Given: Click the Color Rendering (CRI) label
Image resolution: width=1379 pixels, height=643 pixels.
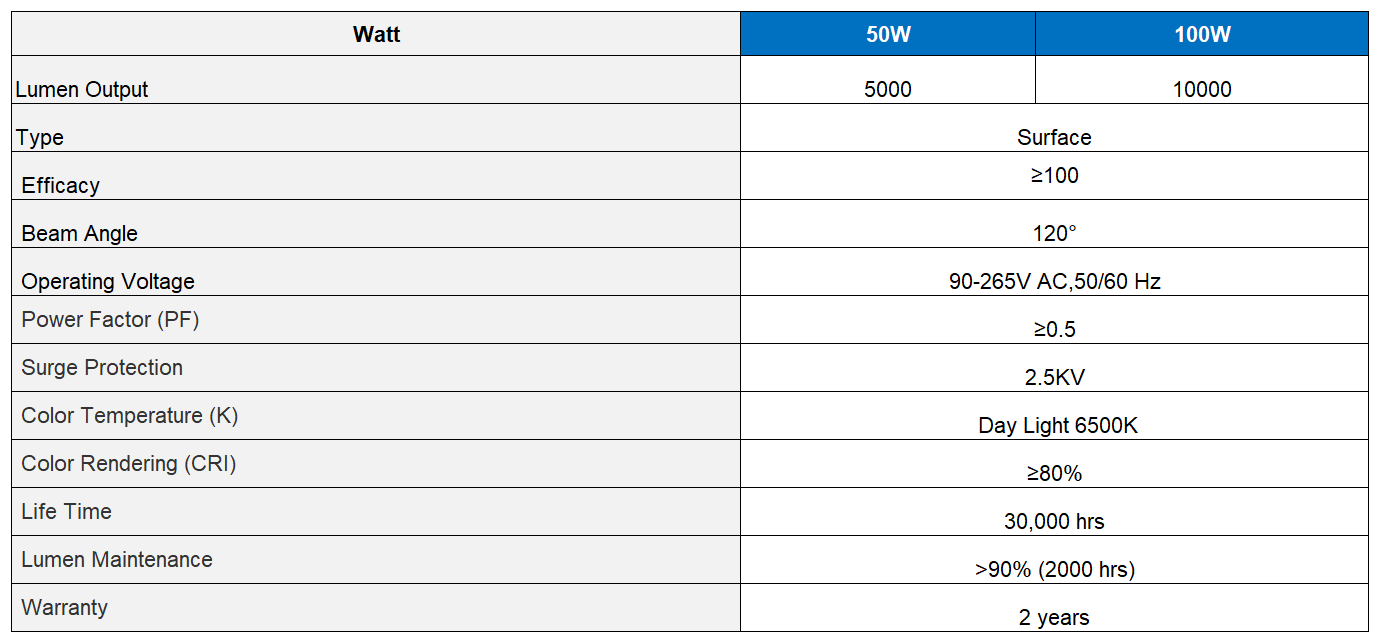Looking at the screenshot, I should pos(129,464).
